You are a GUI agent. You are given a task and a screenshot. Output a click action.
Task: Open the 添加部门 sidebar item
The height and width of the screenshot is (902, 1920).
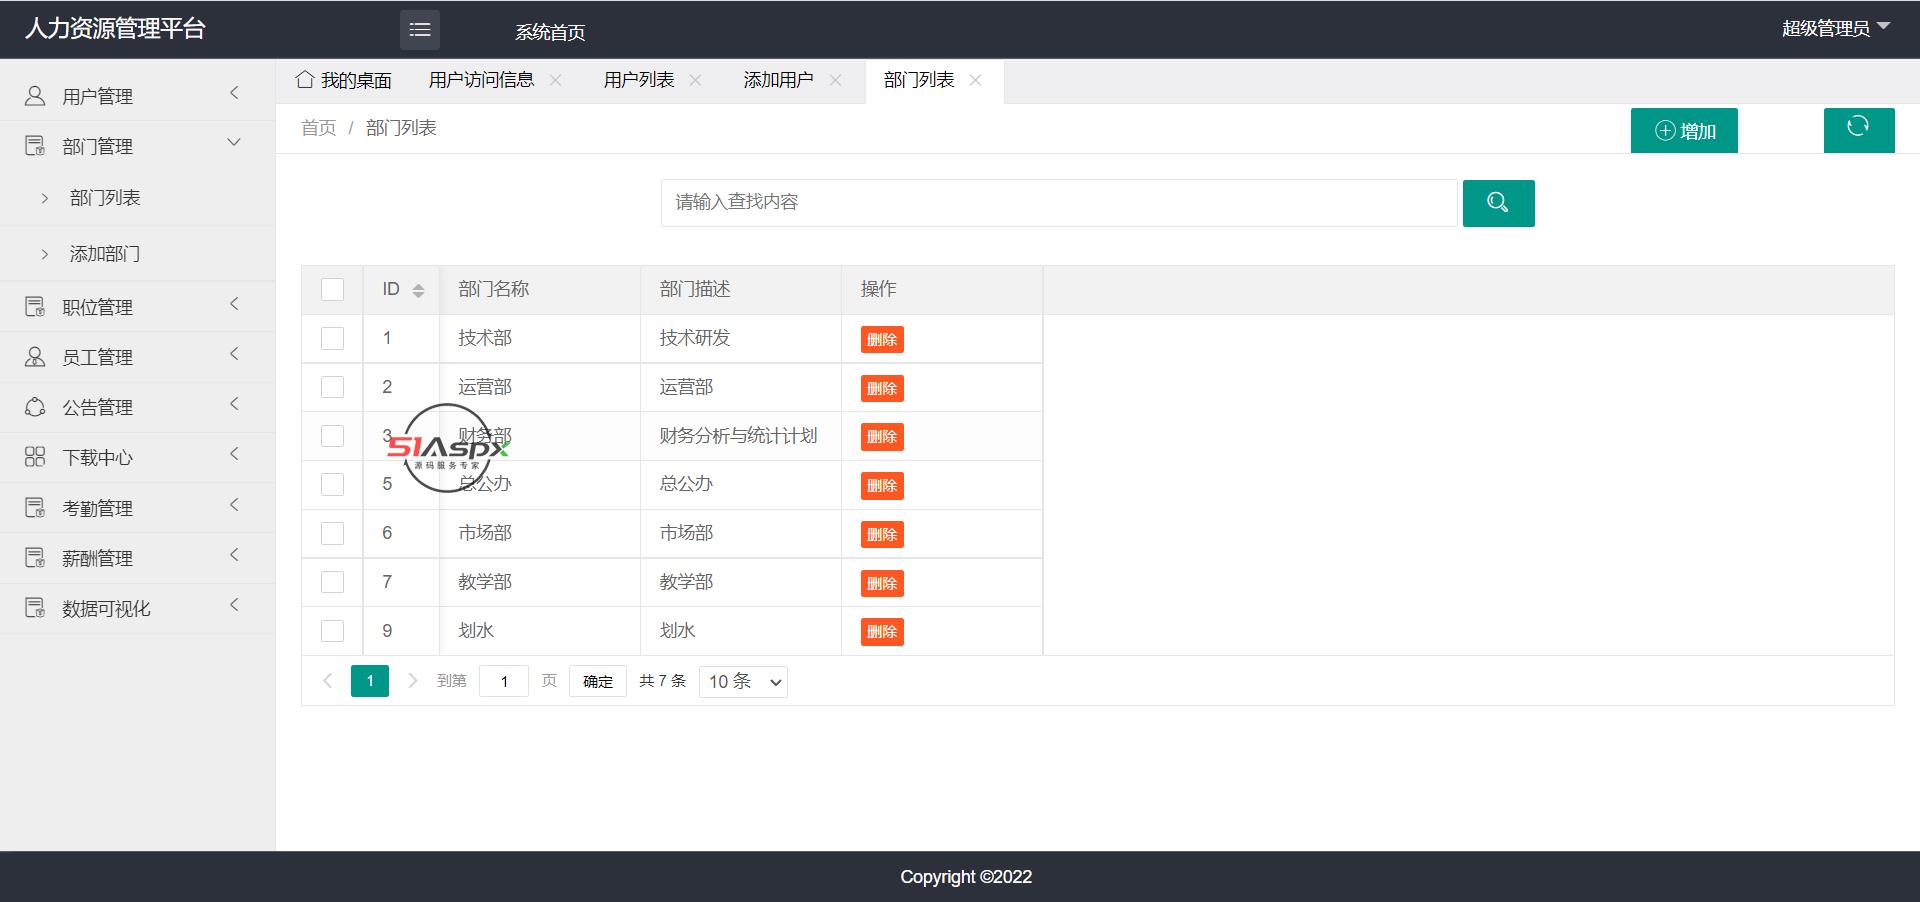pyautogui.click(x=137, y=254)
